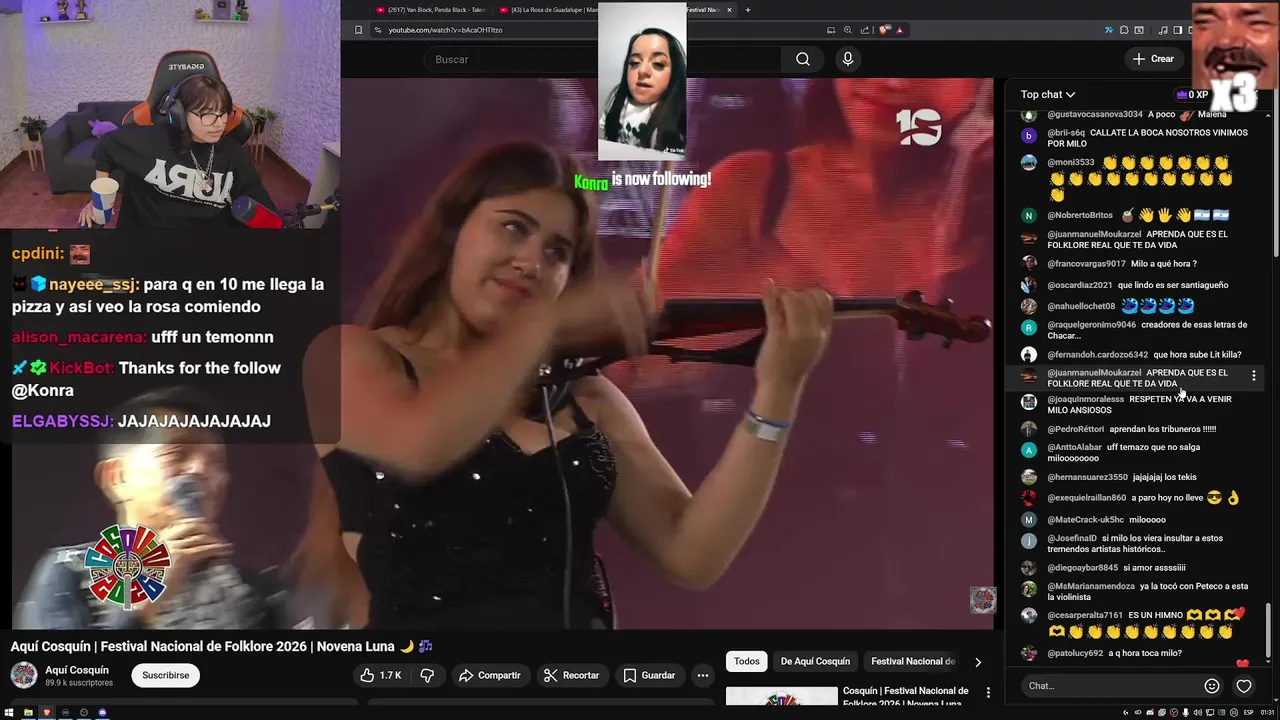This screenshot has height=720, width=1280.
Task: Click username @patolucy692 in chat
Action: (x=1075, y=653)
